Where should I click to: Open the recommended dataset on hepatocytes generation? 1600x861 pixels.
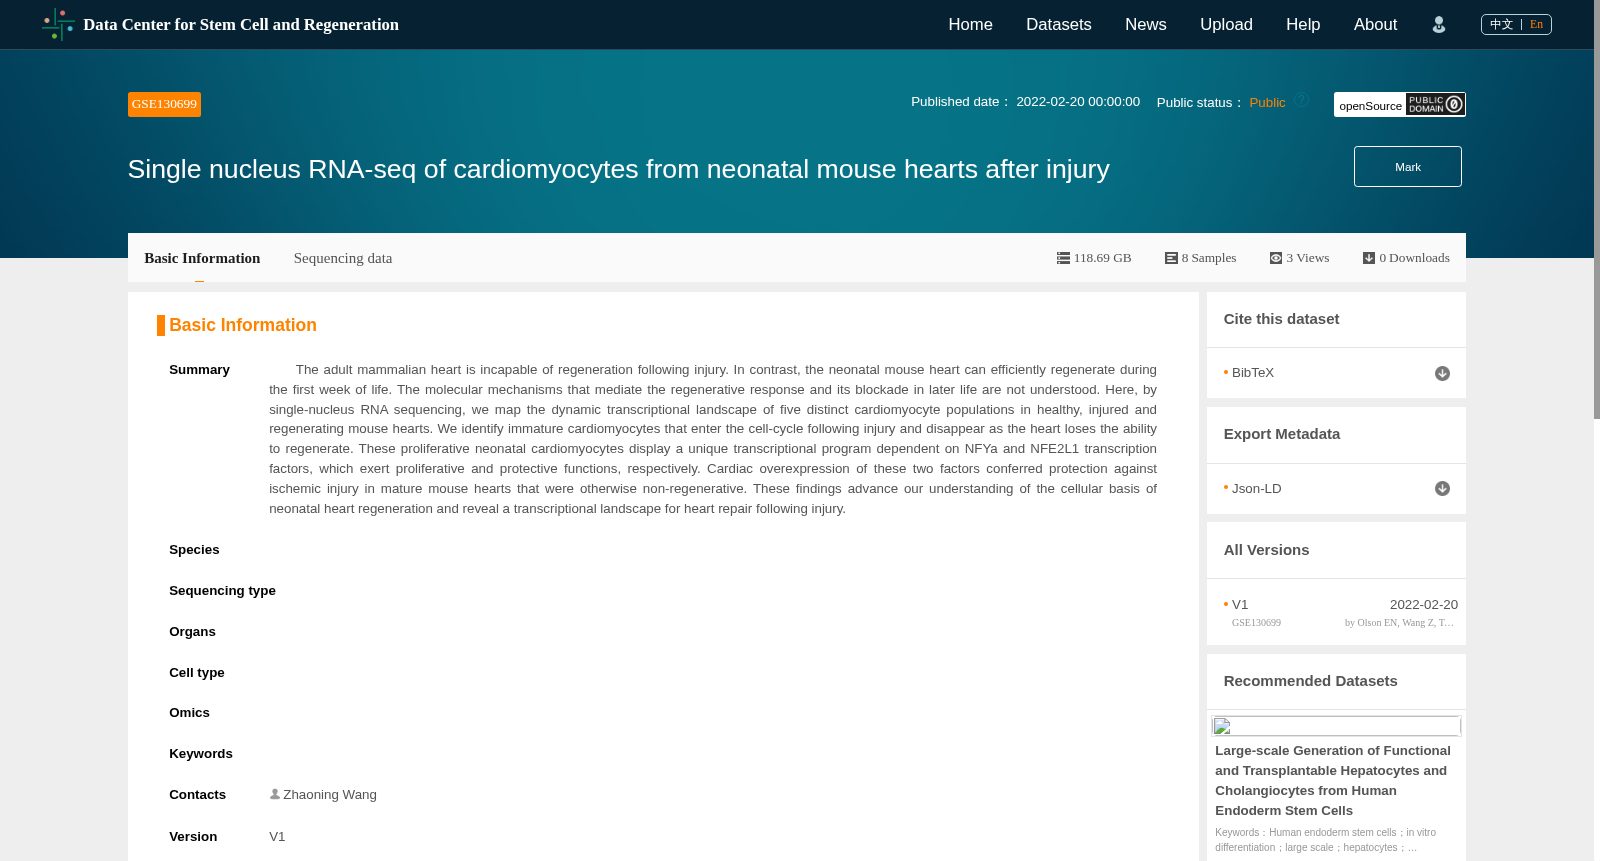pos(1333,780)
